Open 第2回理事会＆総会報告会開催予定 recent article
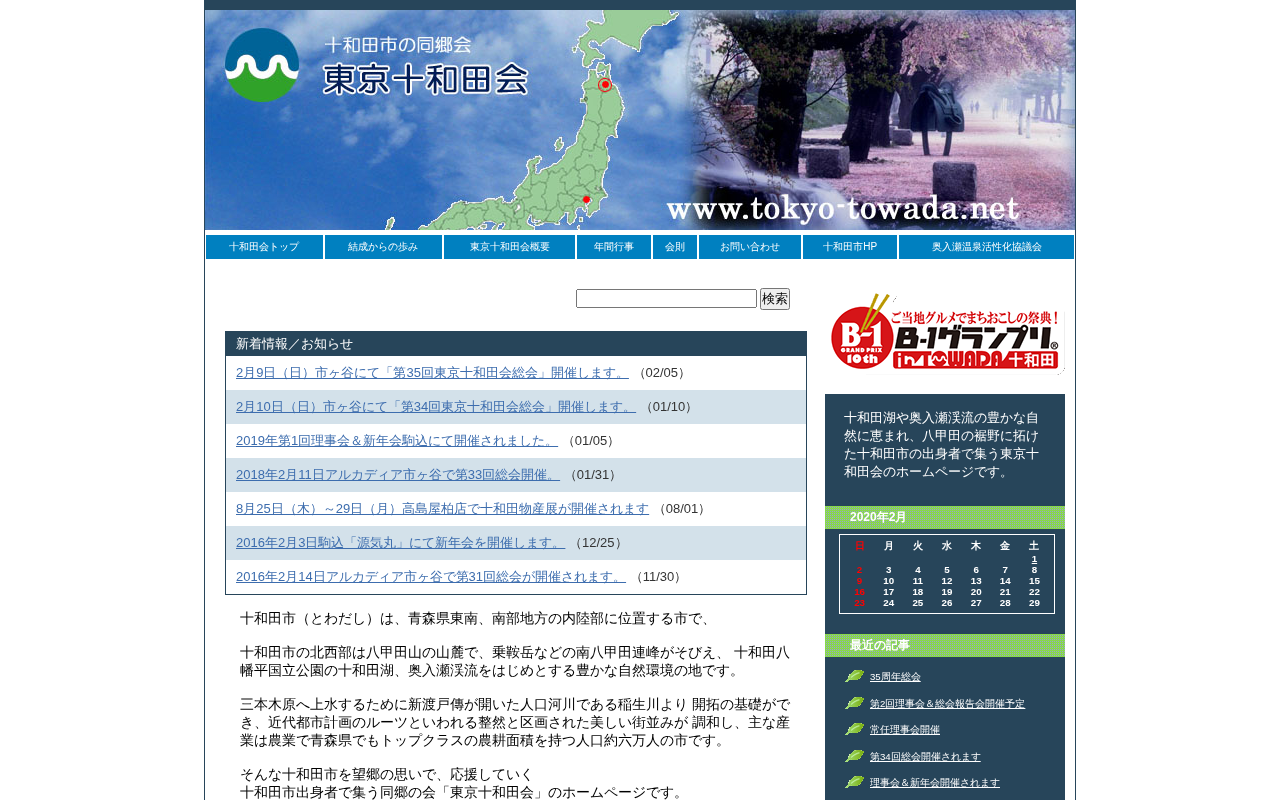This screenshot has width=1280, height=800. (947, 704)
